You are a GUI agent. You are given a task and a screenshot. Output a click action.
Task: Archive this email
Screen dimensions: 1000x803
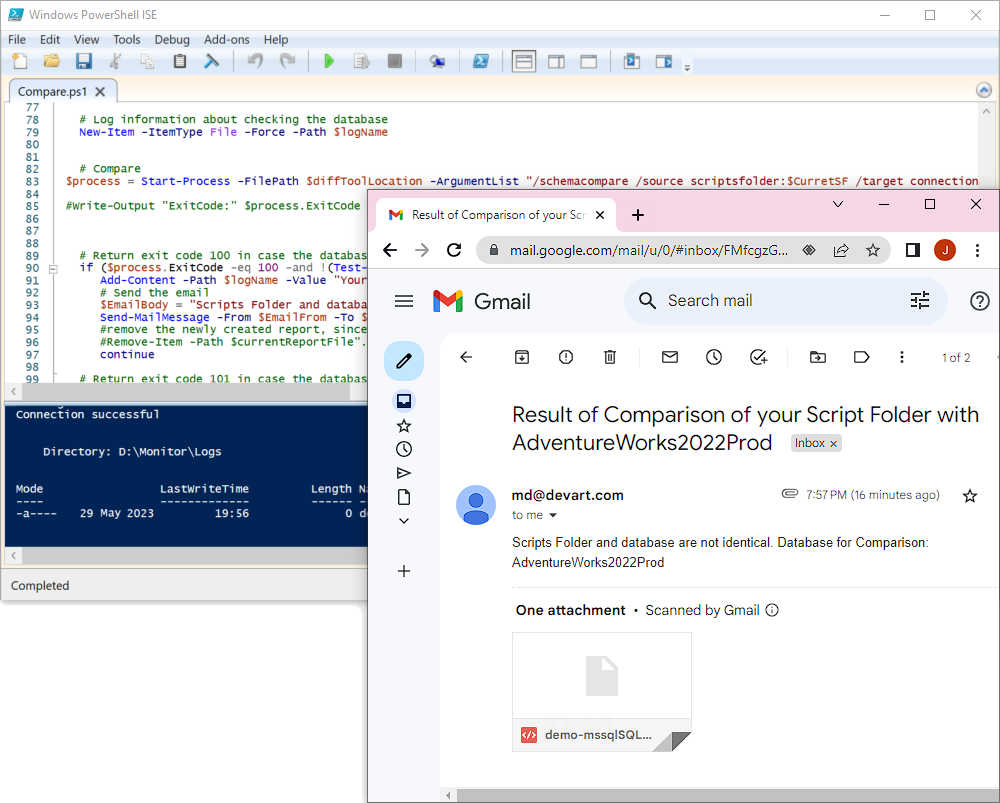pyautogui.click(x=522, y=357)
